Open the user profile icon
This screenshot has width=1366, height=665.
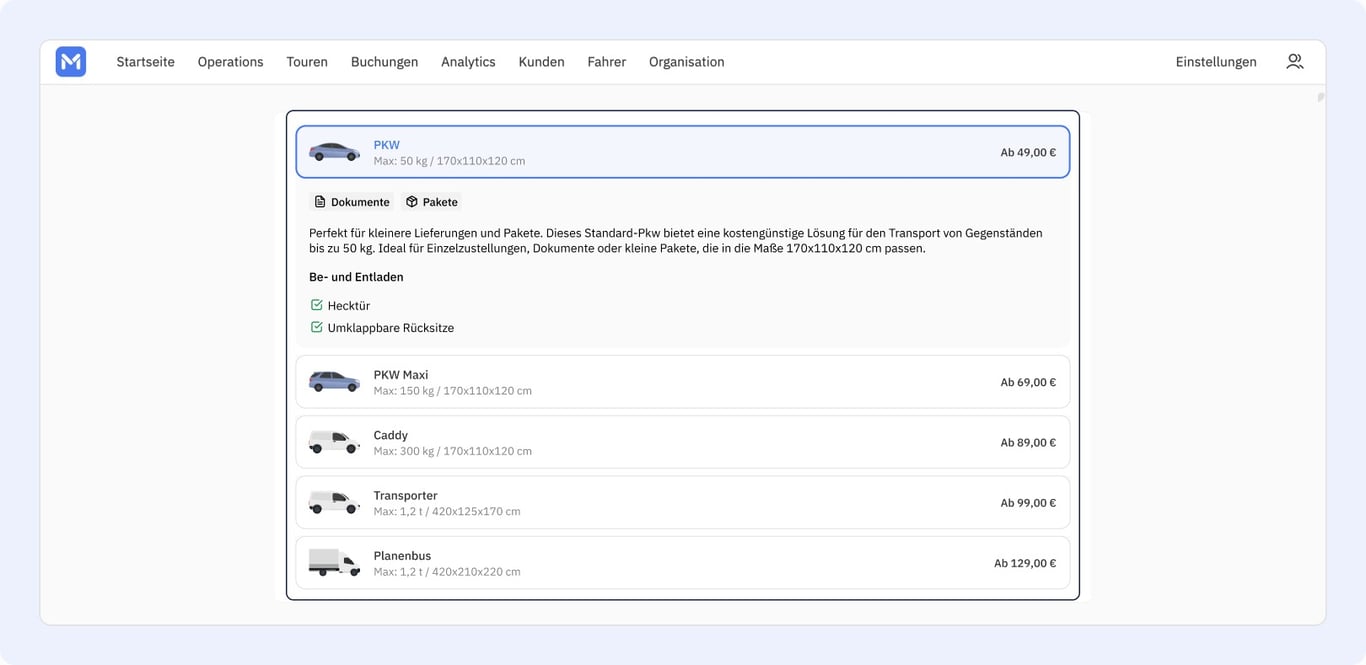click(1294, 62)
